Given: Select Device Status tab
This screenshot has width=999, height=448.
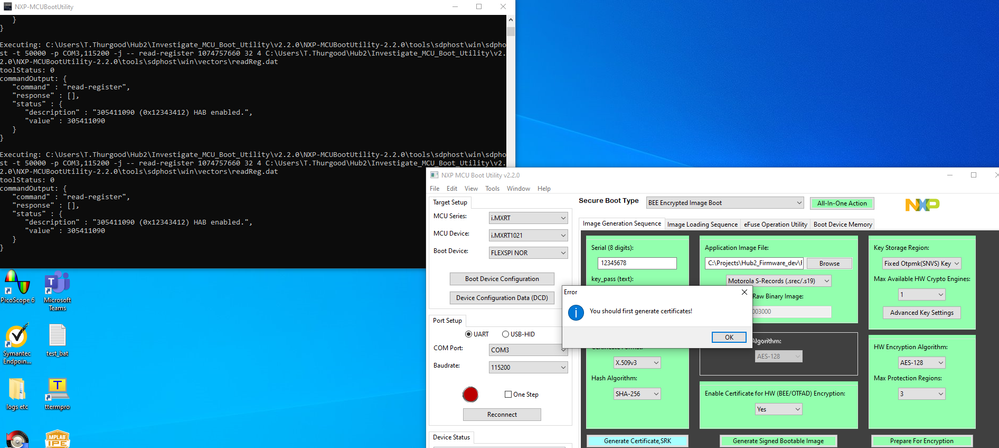Looking at the screenshot, I should point(452,437).
